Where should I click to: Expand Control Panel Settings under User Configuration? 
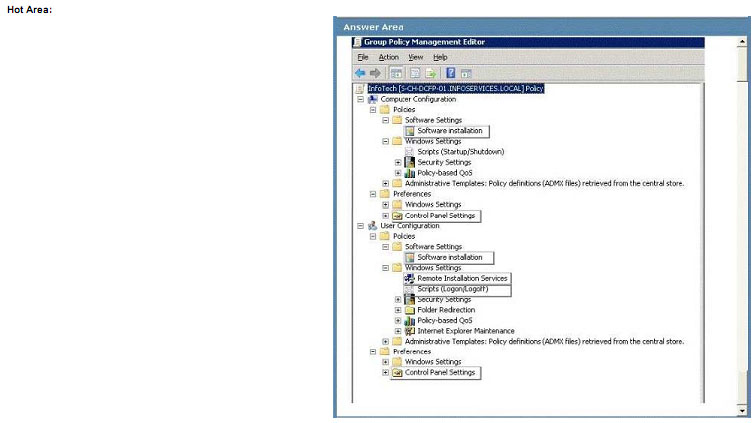(x=386, y=373)
